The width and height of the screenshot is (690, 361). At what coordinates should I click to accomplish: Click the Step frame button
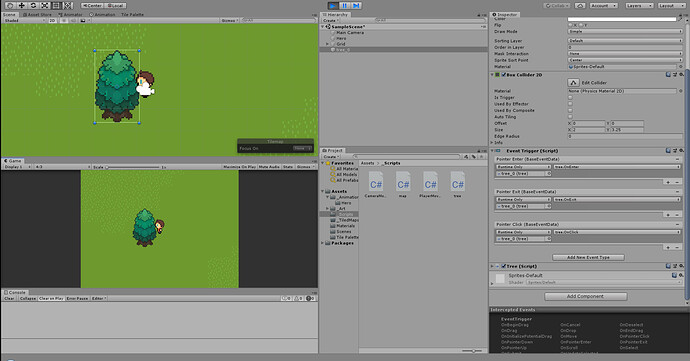click(356, 6)
